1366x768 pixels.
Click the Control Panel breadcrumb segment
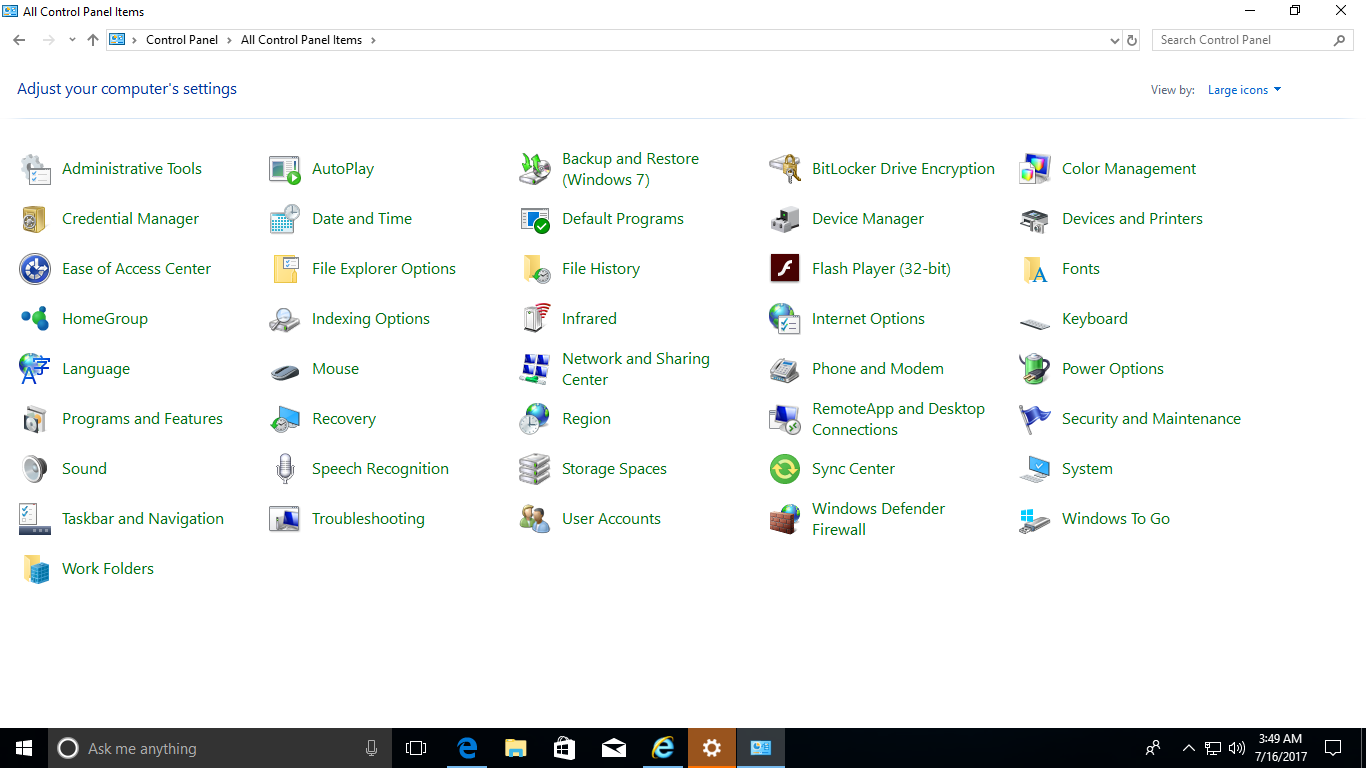pos(181,40)
